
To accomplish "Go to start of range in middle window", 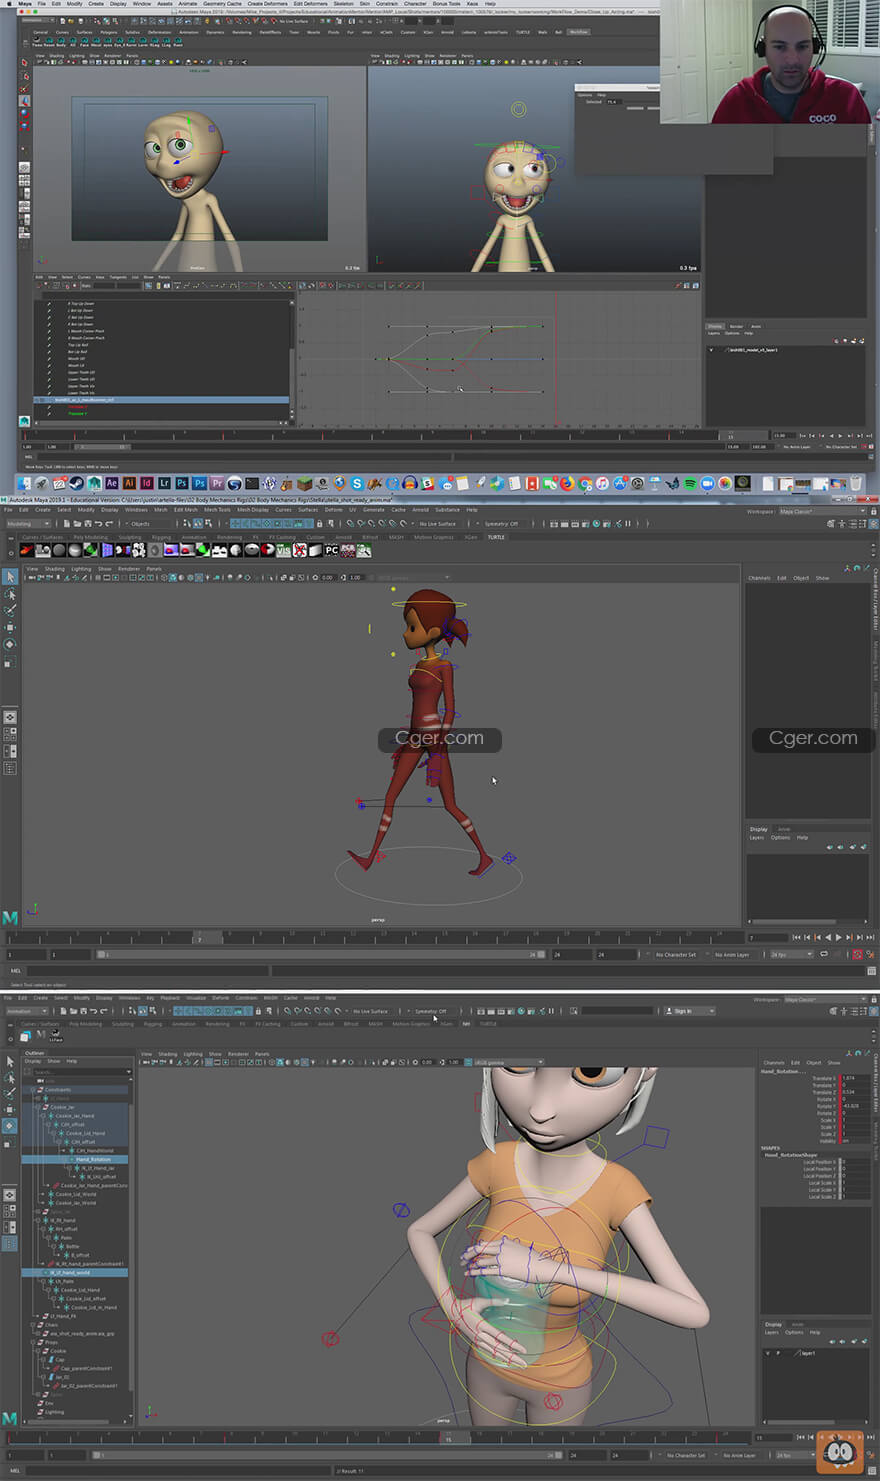I will (796, 938).
